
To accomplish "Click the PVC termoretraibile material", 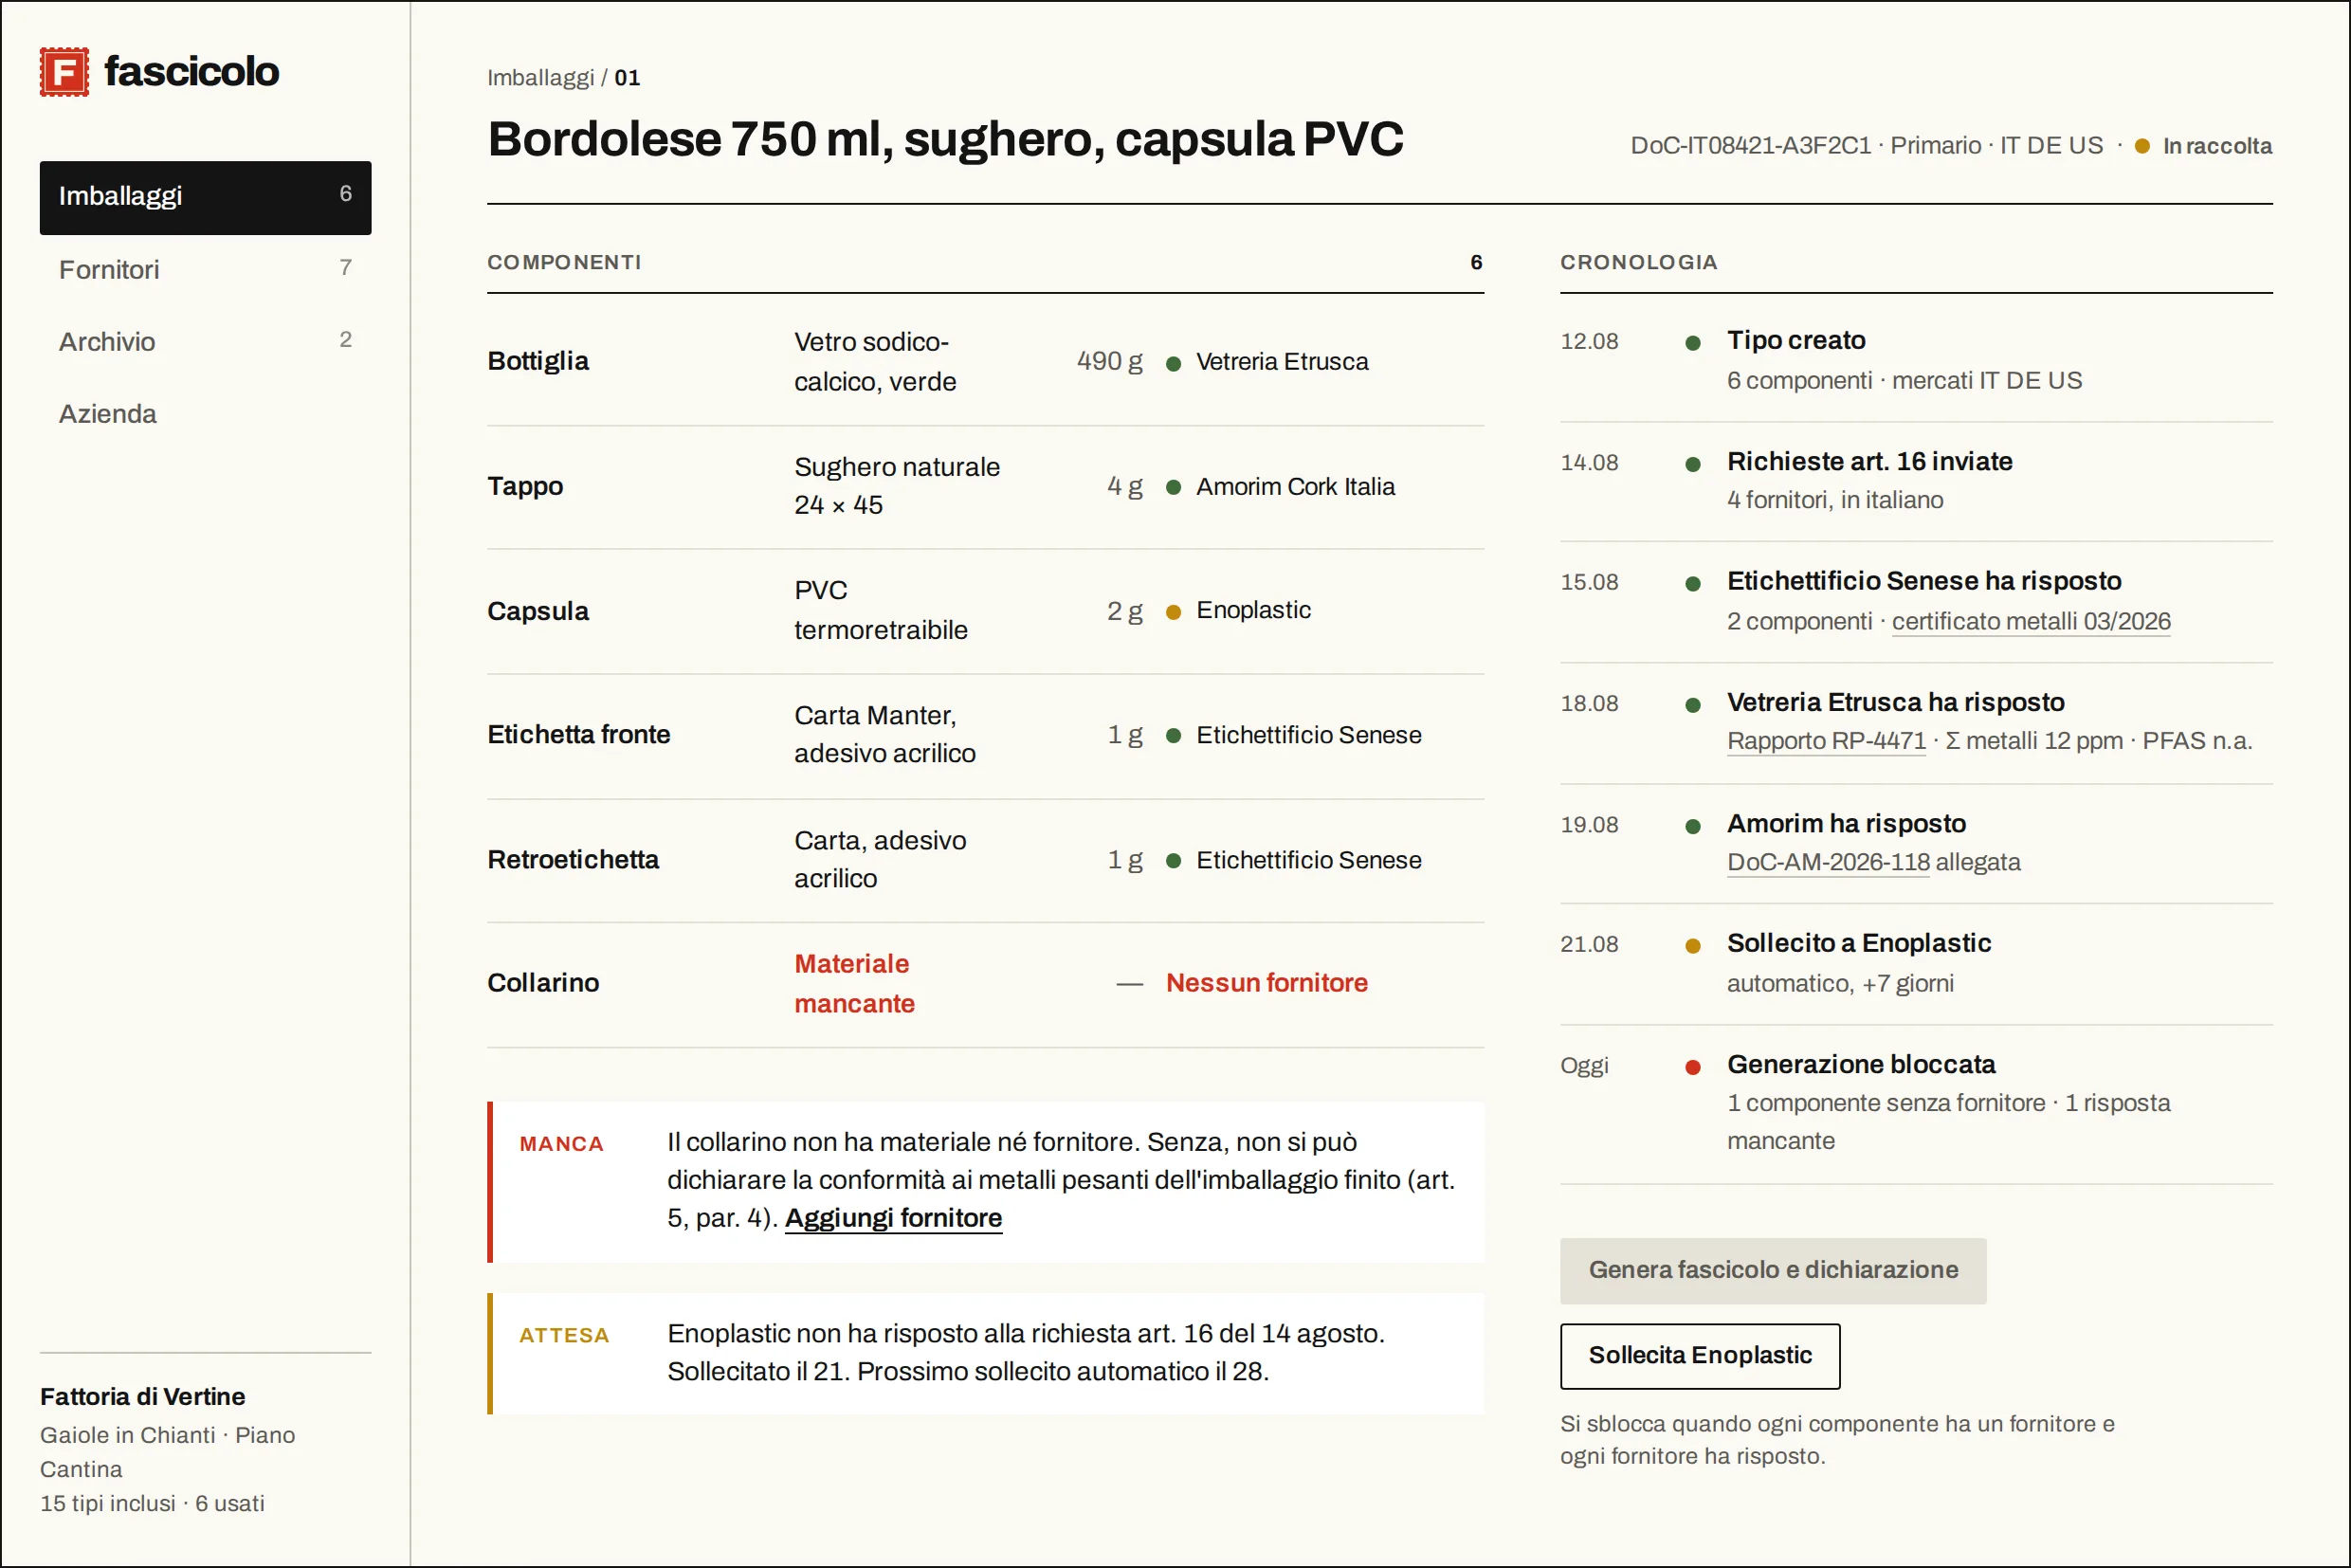I will pos(881,610).
